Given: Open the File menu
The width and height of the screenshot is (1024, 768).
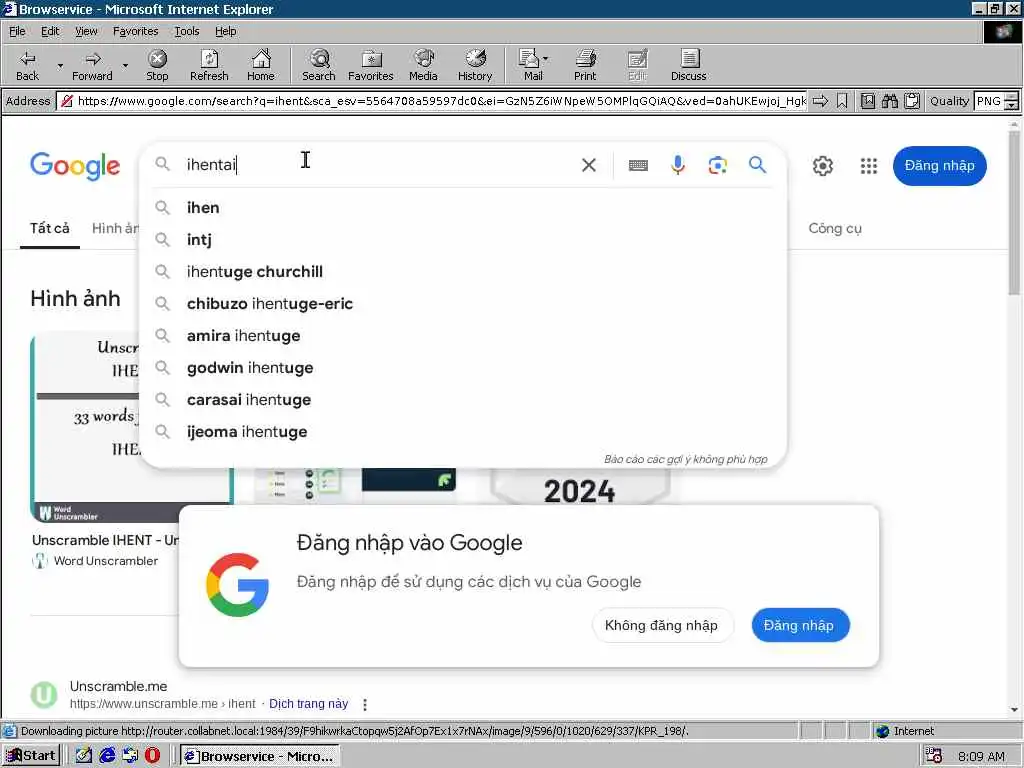Looking at the screenshot, I should pos(17,31).
